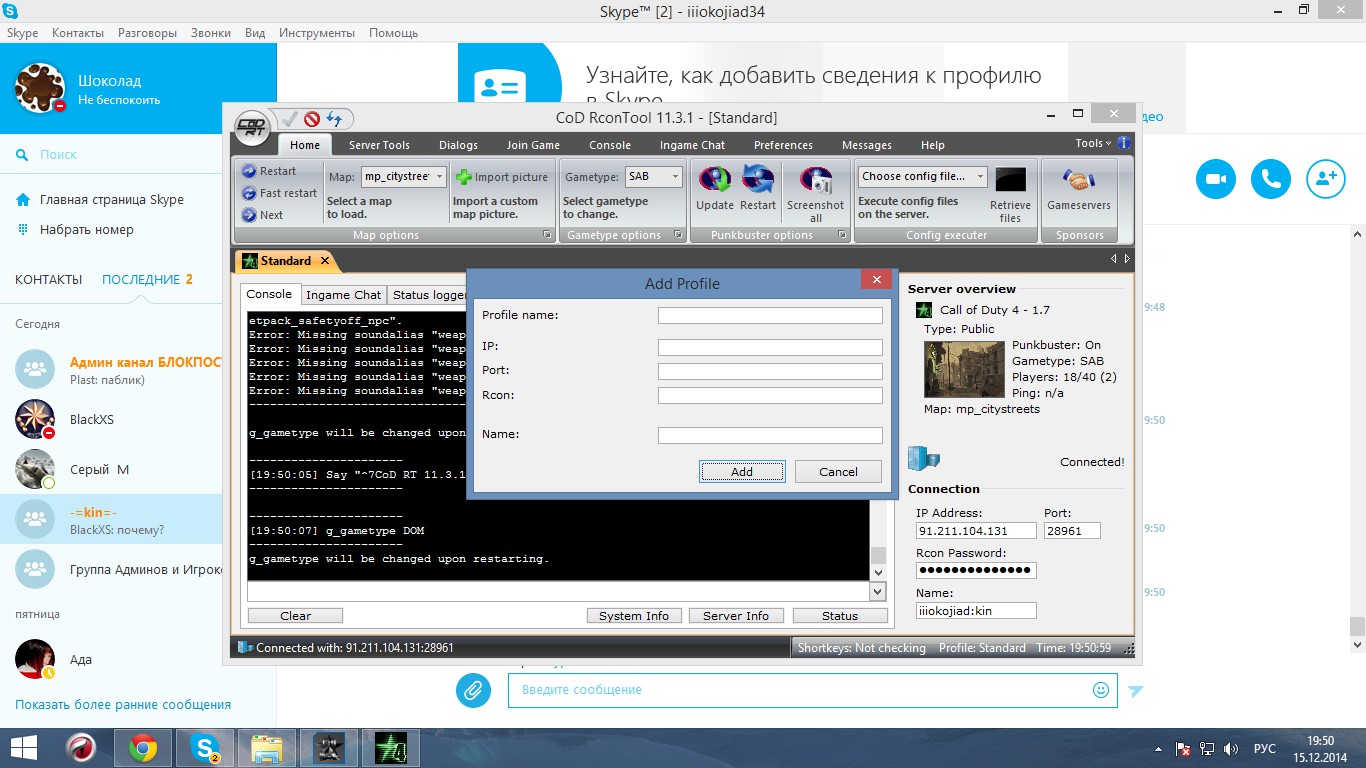Click Fast restart in Map options
Screen dimensions: 1366x768
(279, 193)
